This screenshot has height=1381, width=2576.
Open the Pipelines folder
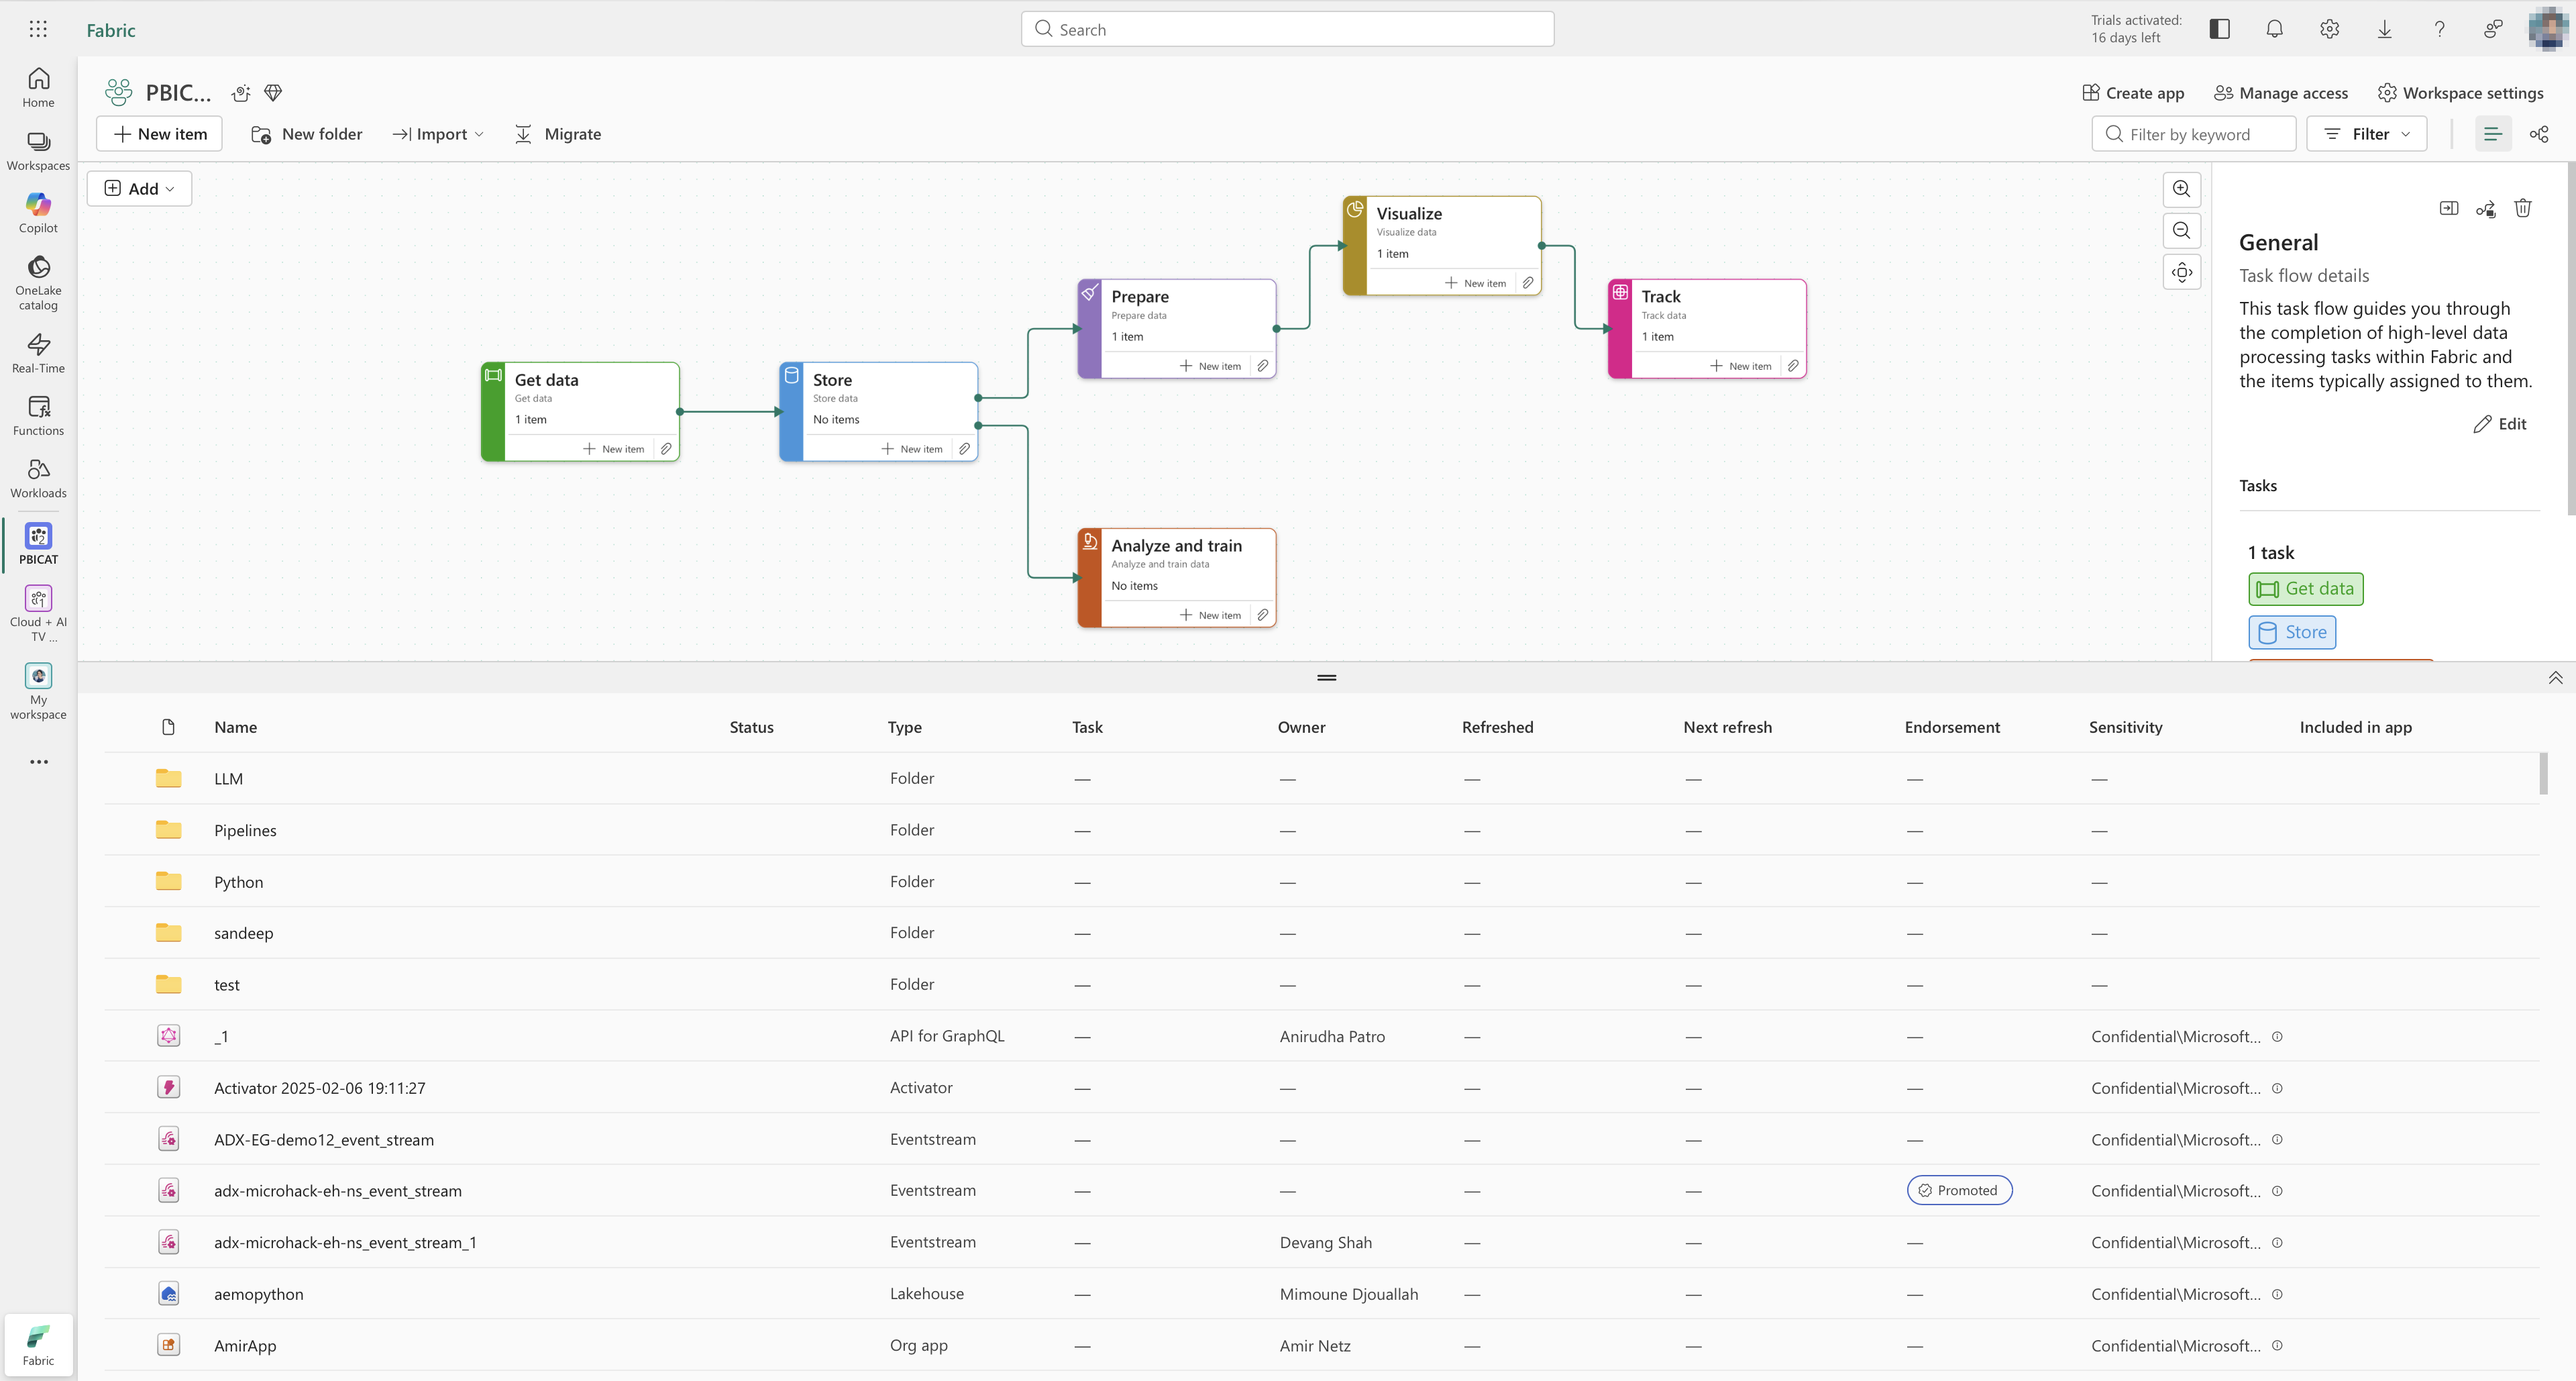tap(245, 830)
